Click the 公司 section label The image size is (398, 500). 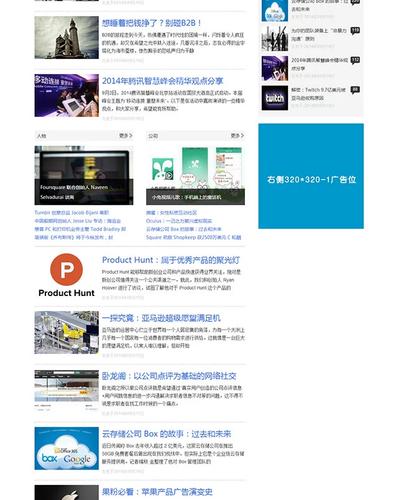[153, 136]
